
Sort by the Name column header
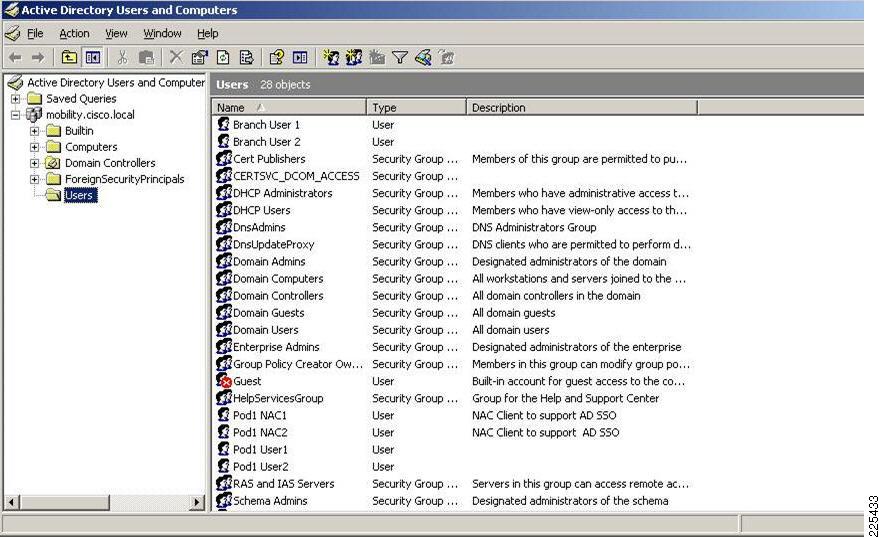[x=289, y=108]
